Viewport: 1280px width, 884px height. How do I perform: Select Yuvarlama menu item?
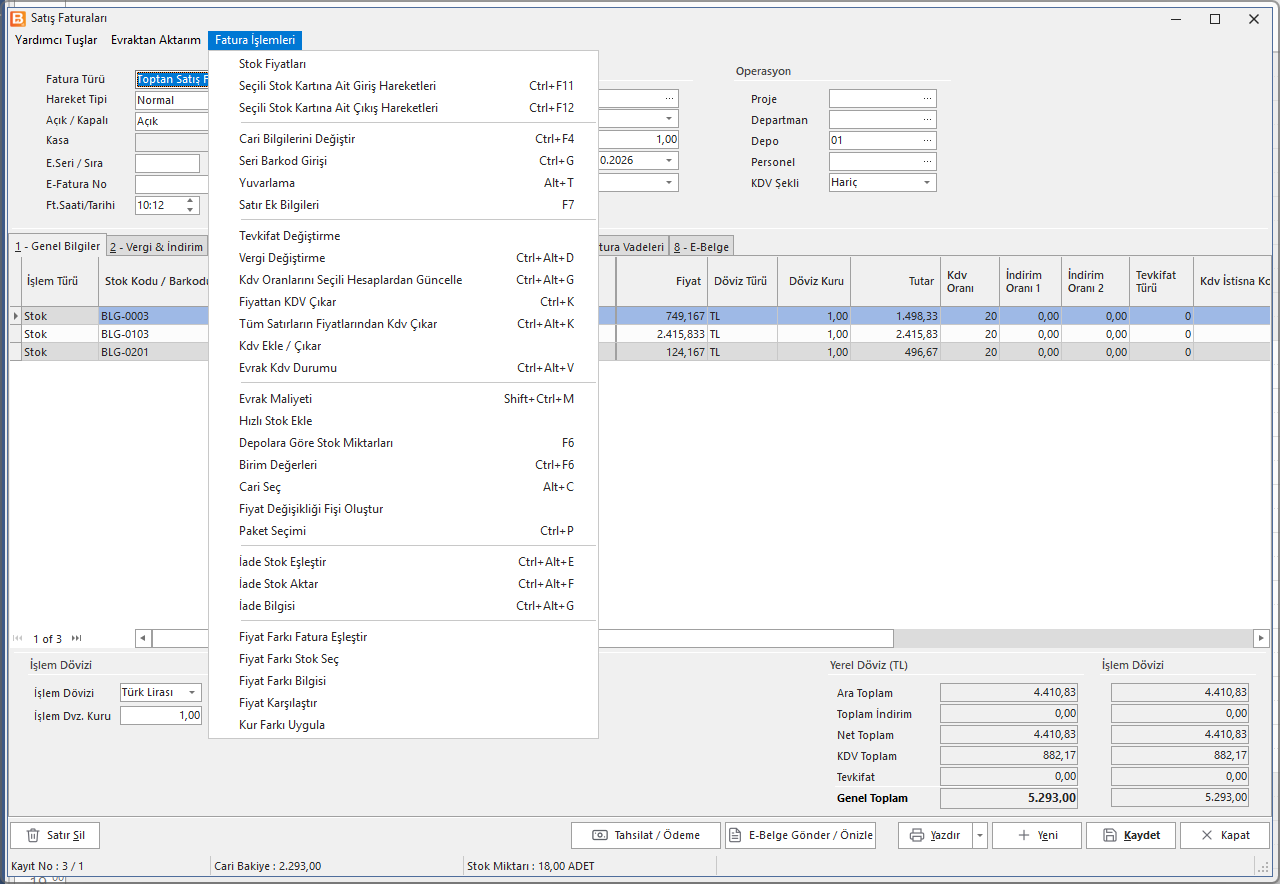pyautogui.click(x=403, y=183)
